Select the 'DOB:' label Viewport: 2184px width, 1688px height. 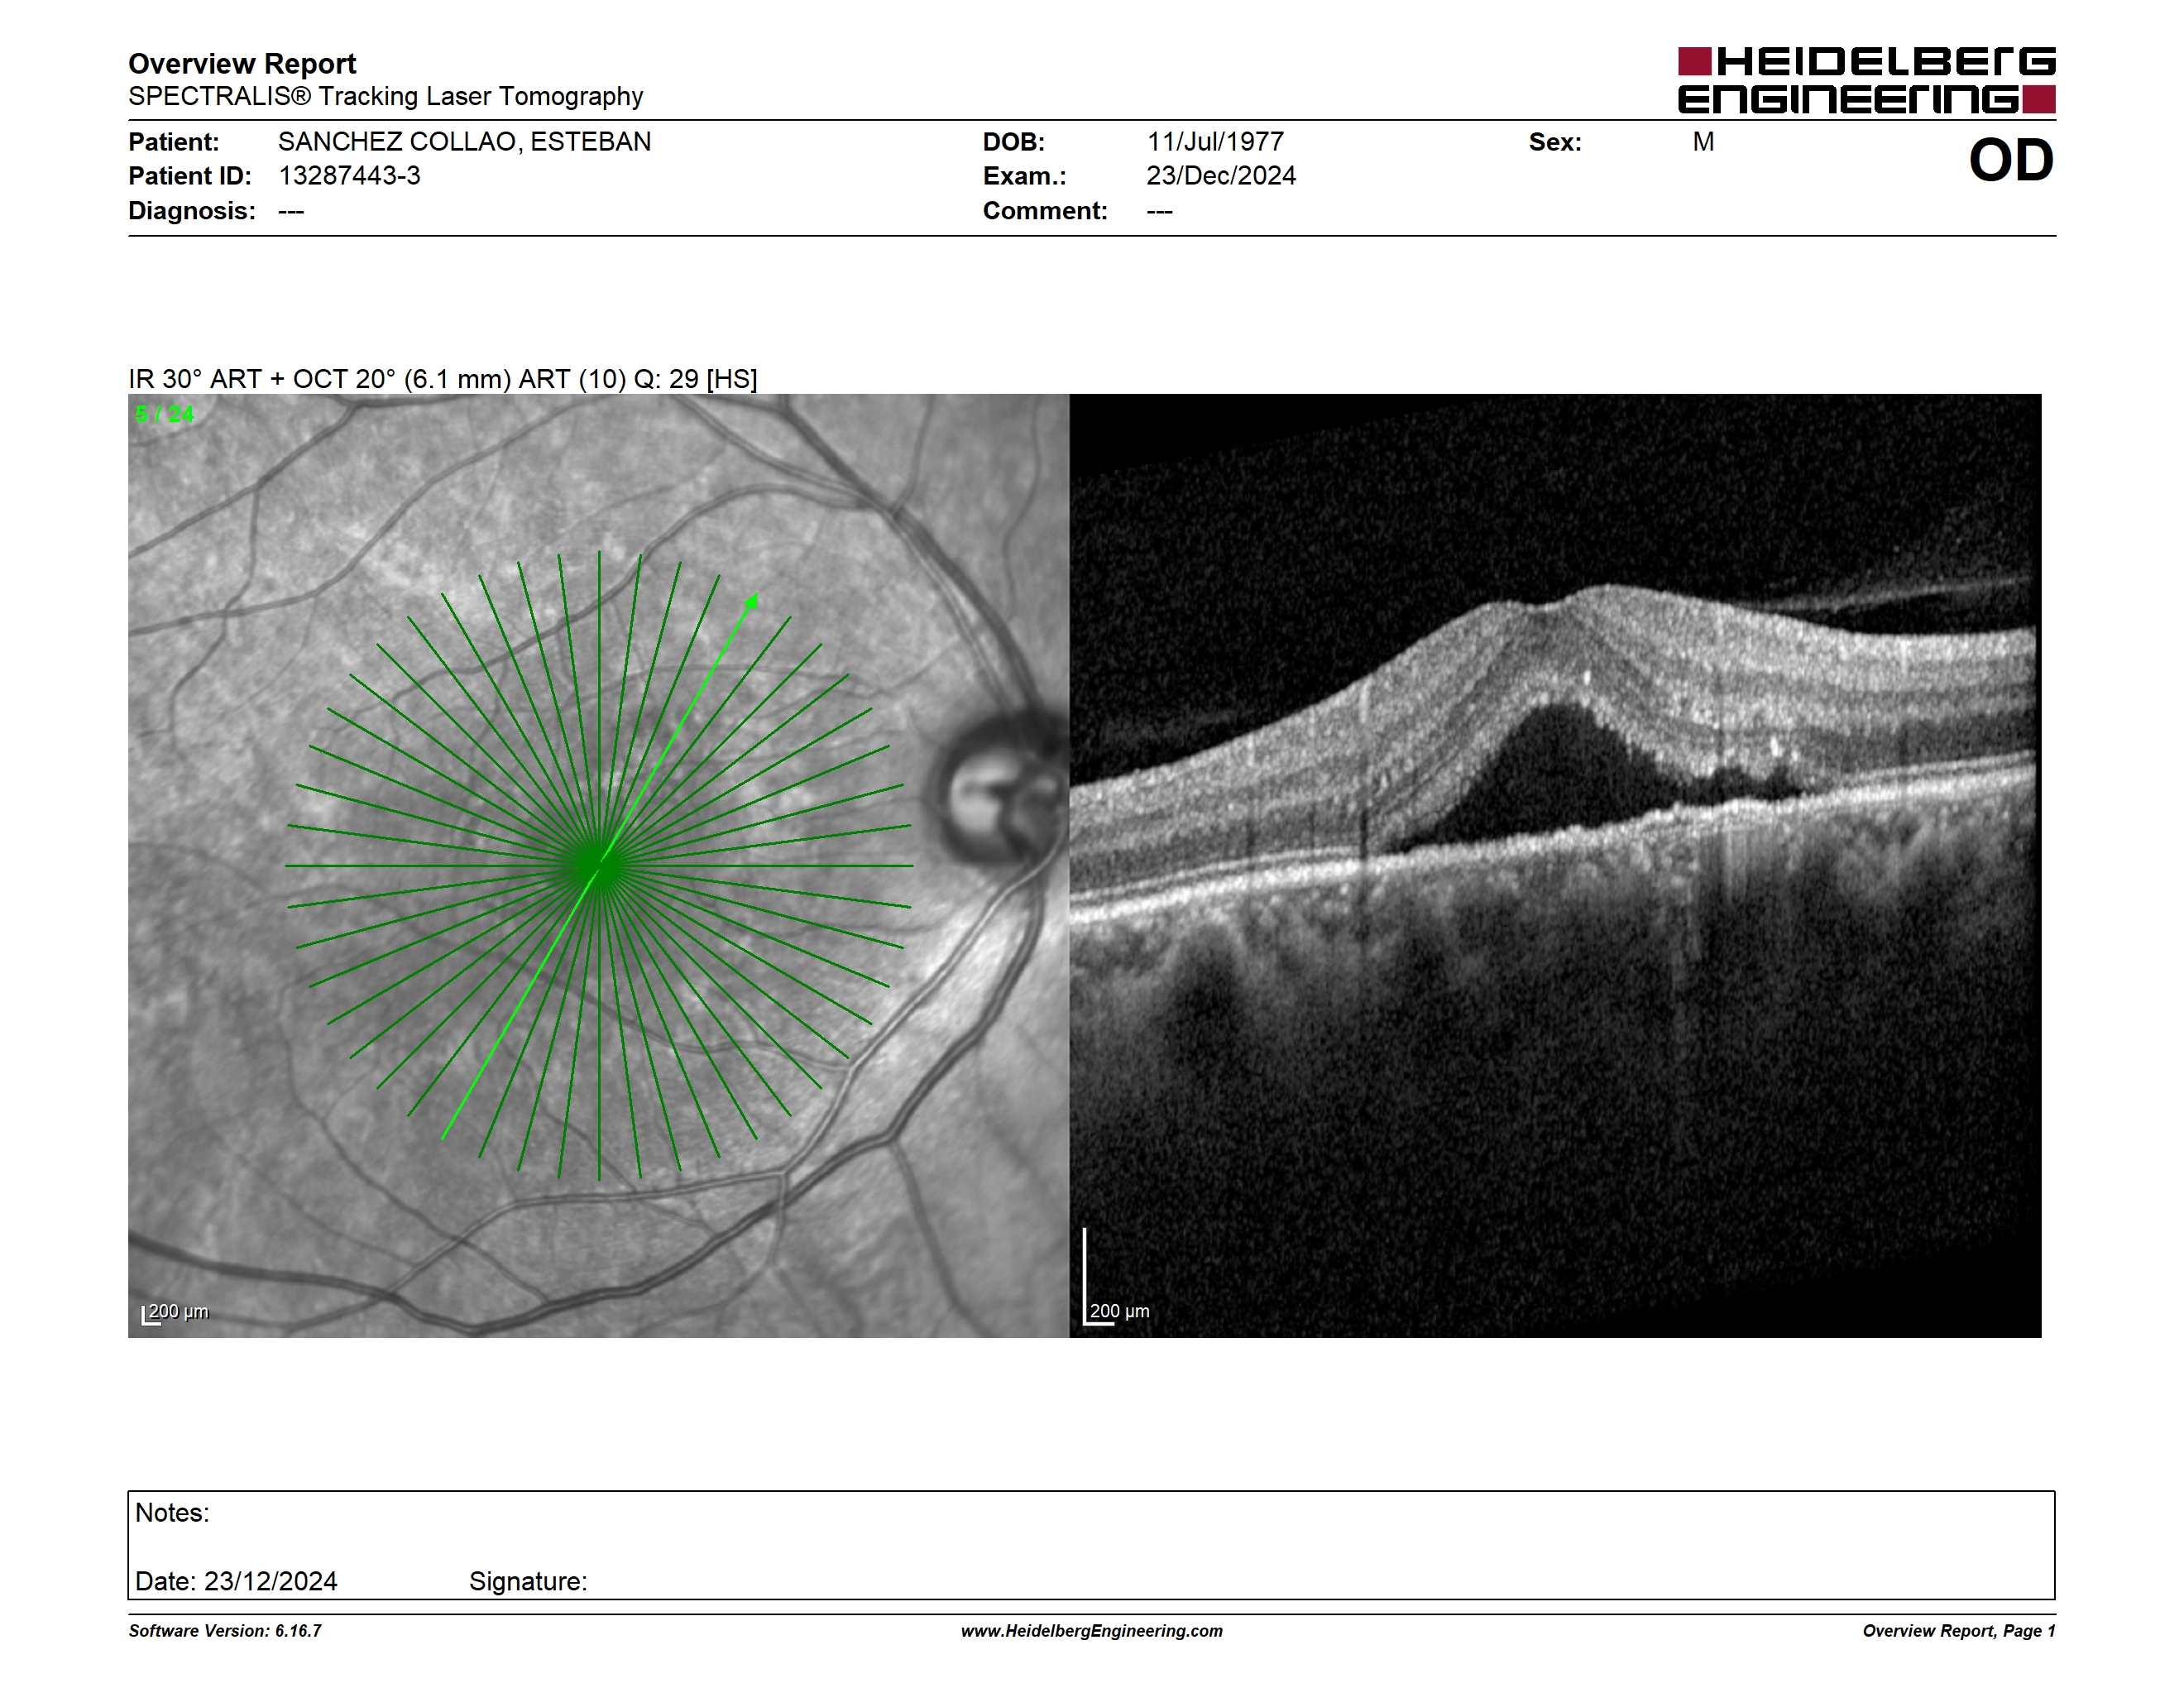pyautogui.click(x=1013, y=142)
